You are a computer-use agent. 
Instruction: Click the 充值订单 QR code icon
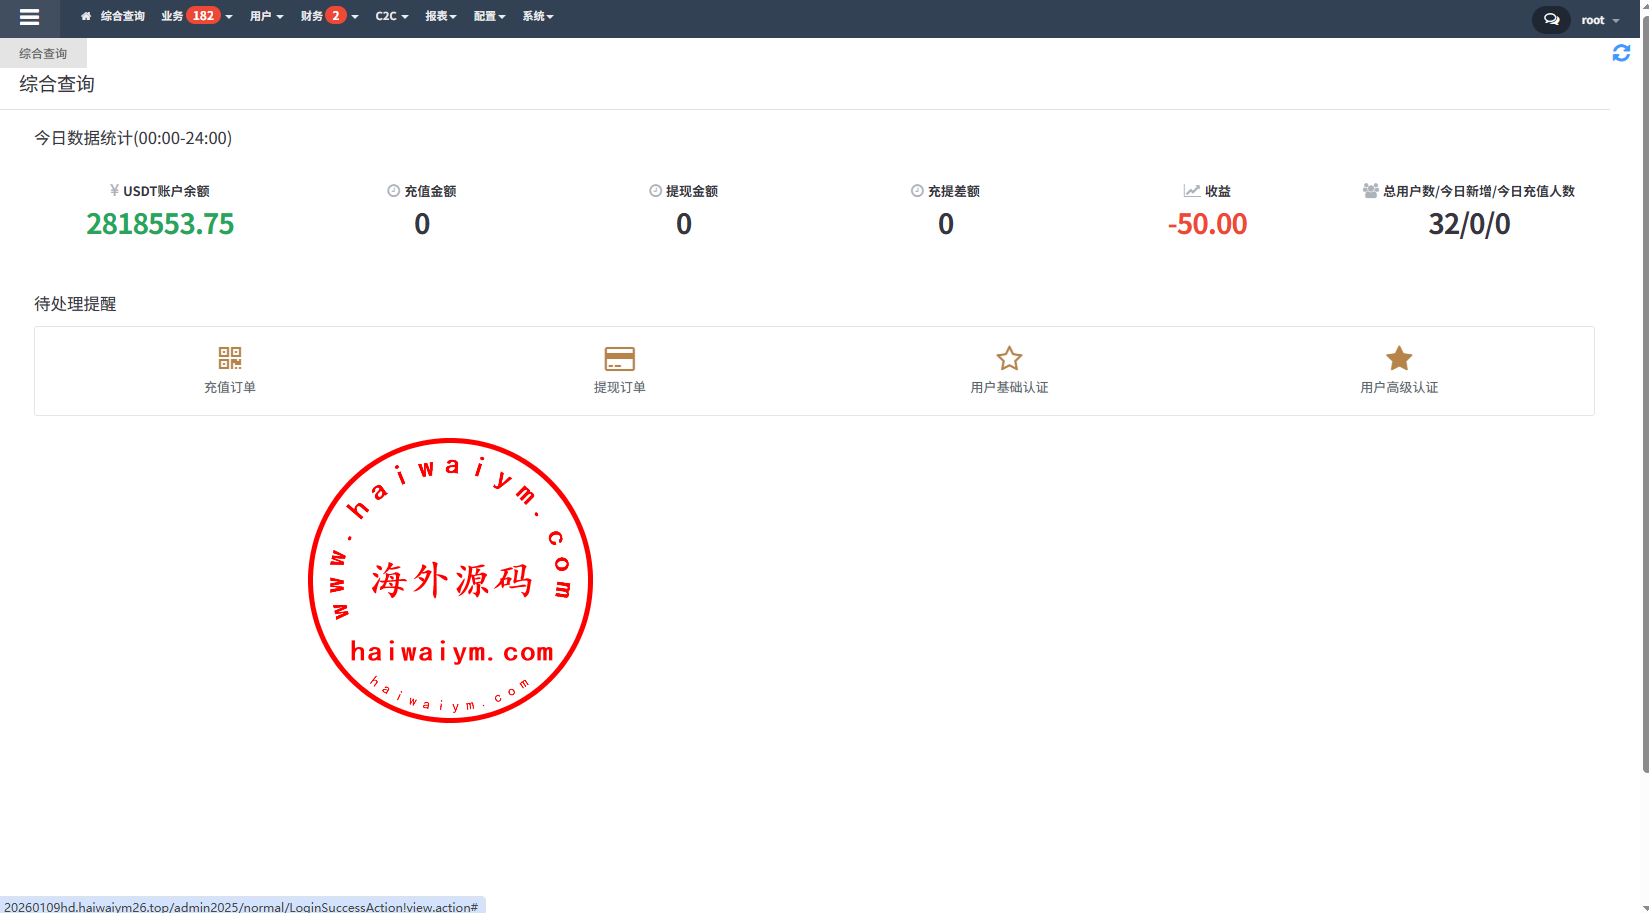point(230,358)
